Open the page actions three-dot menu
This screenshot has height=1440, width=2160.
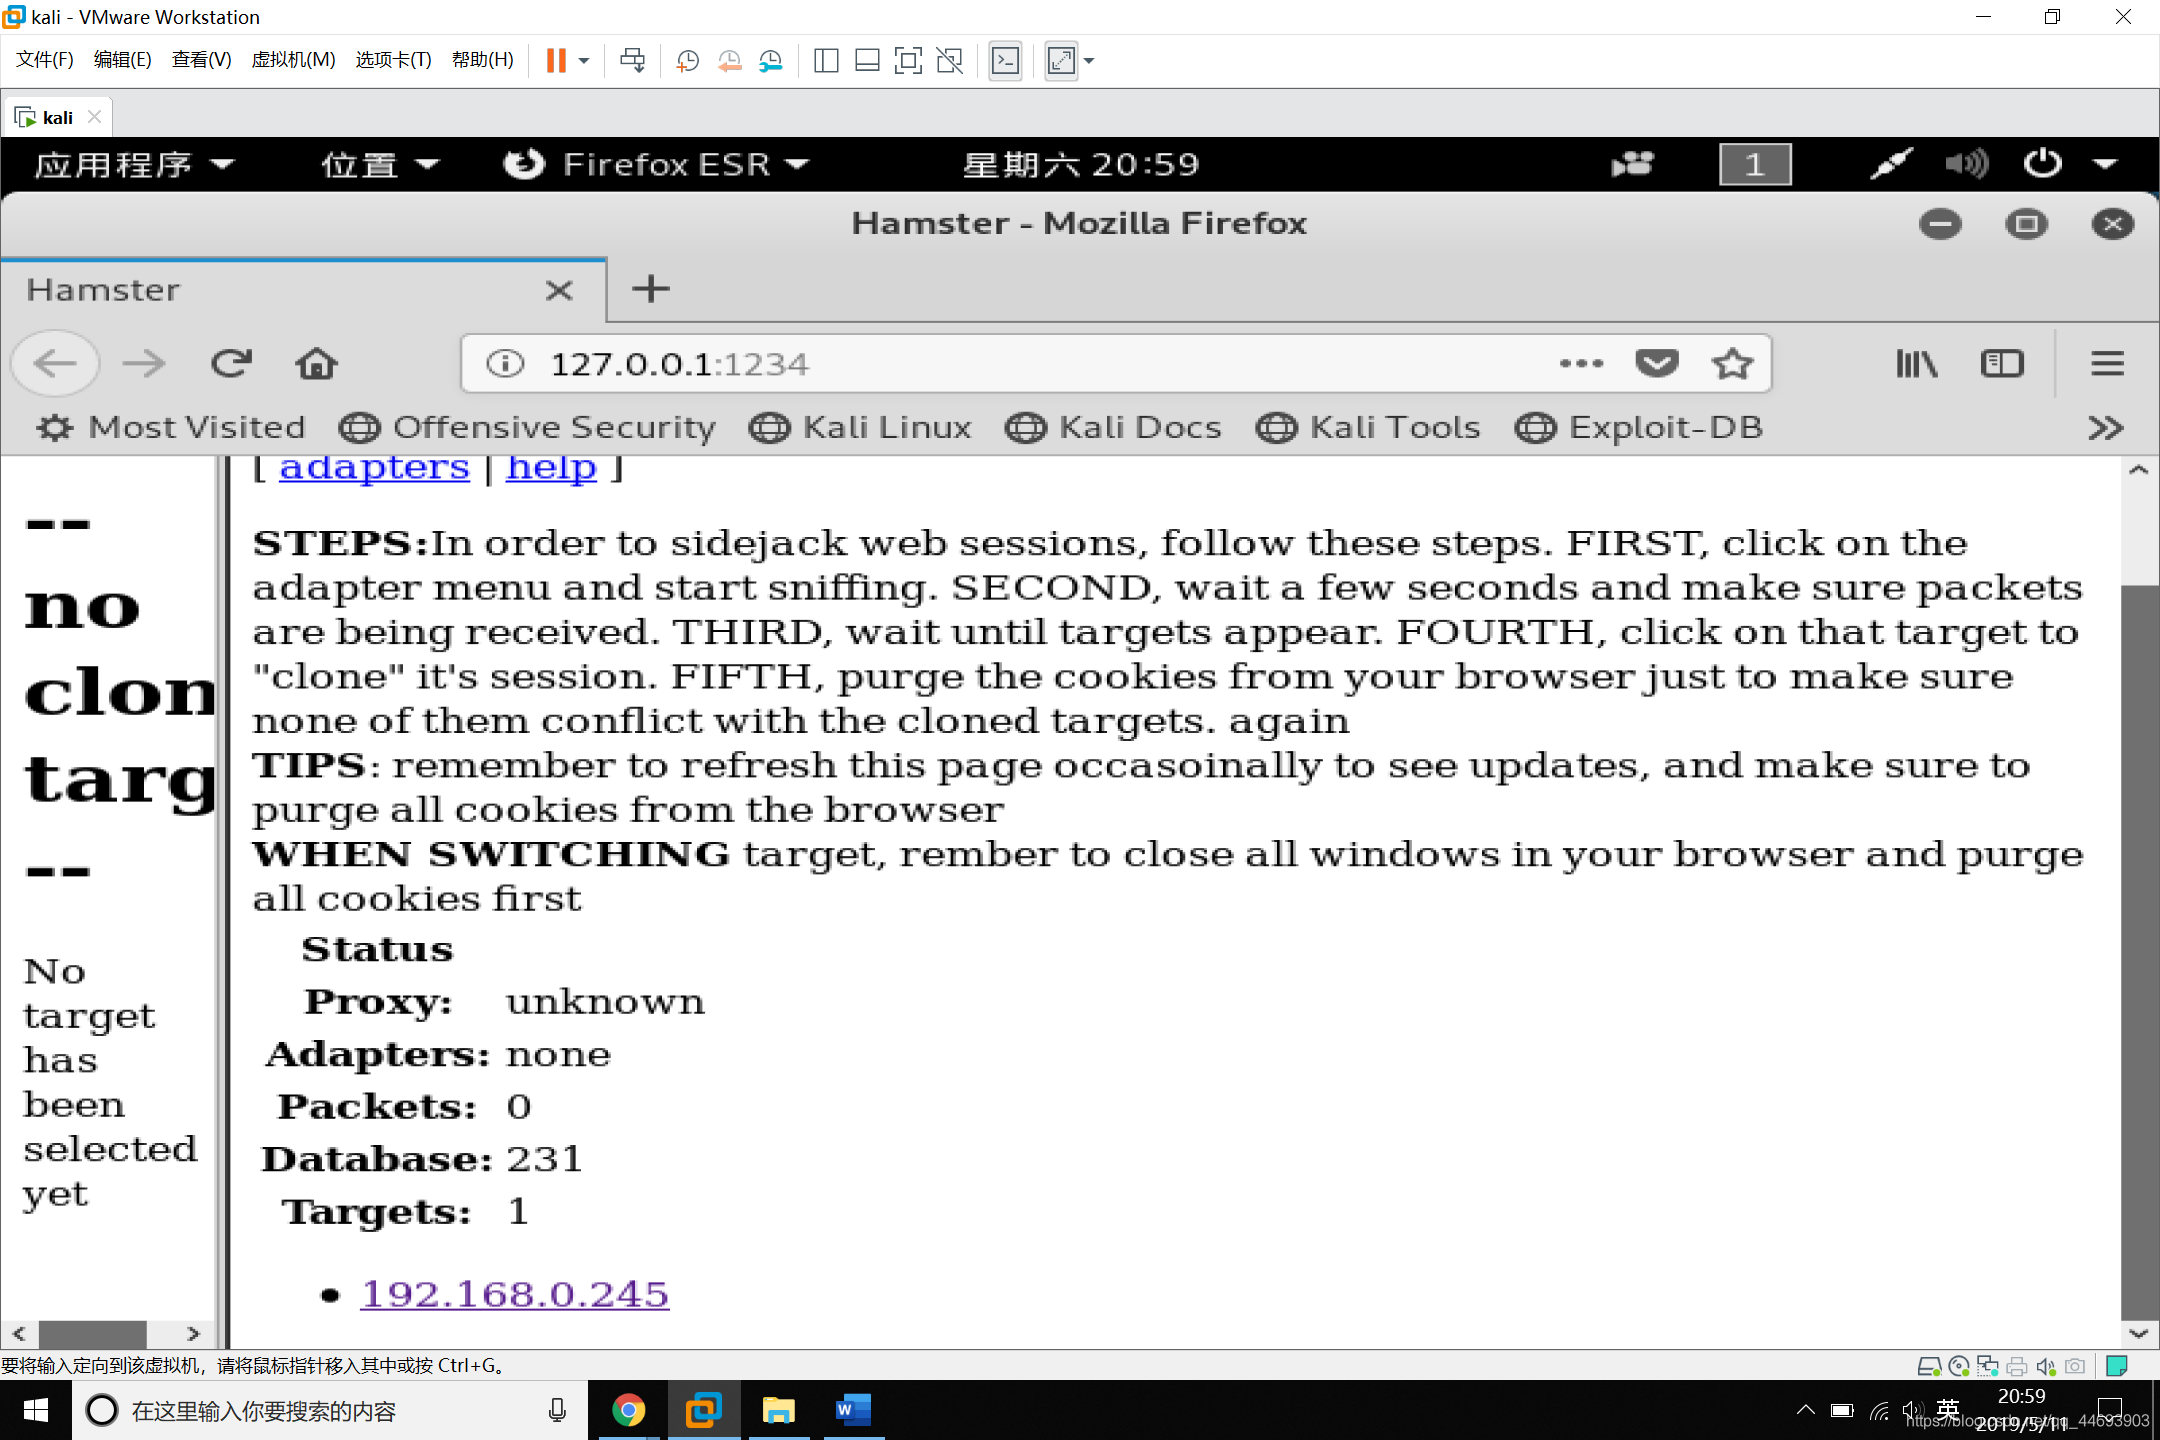pos(1581,364)
